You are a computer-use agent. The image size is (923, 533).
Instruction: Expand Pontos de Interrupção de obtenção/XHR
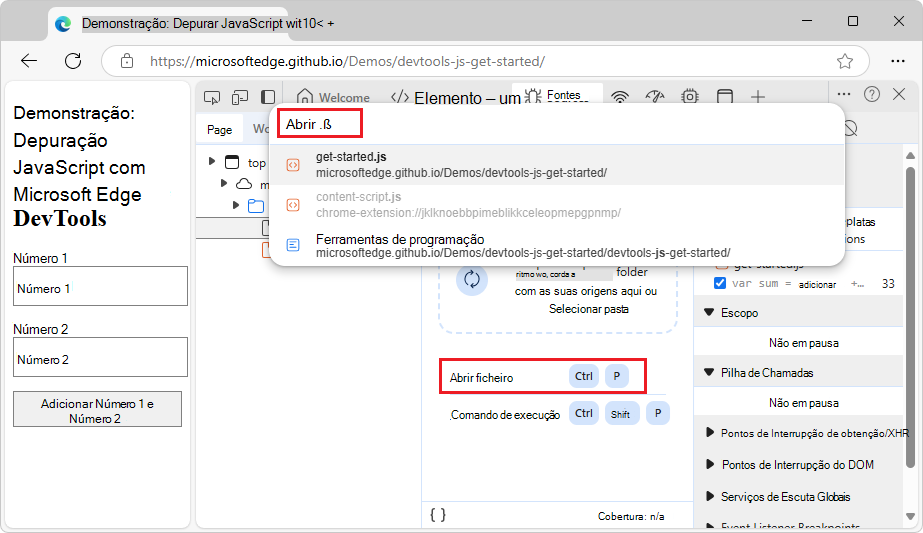[709, 432]
